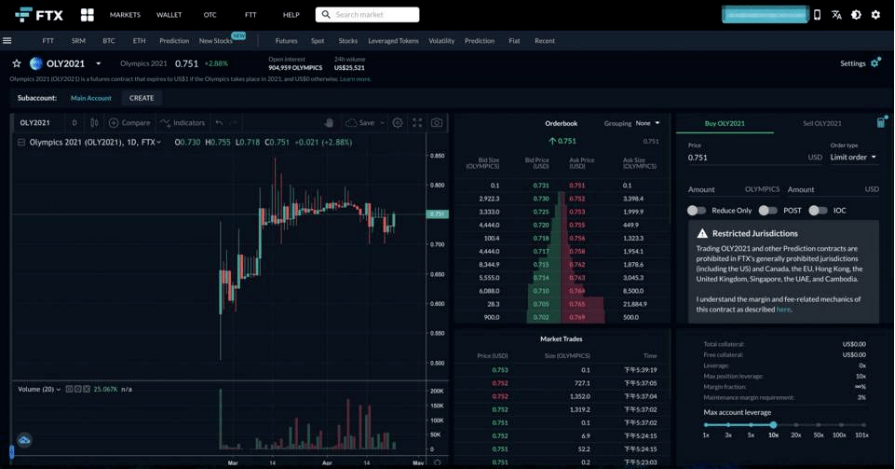Turn on the POST order toggle
The height and width of the screenshot is (469, 895).
[767, 210]
